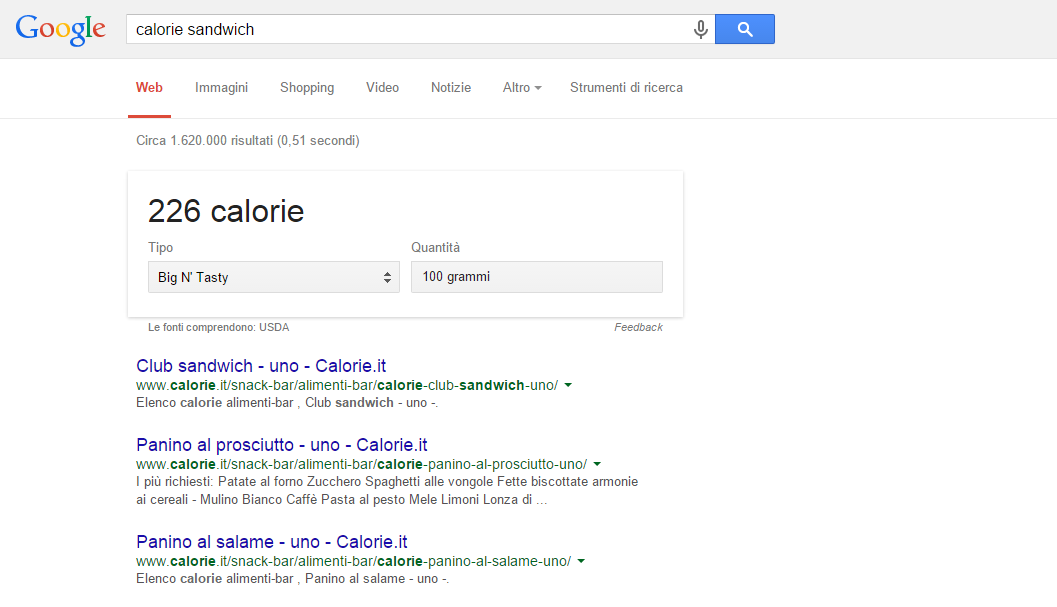Expand the Altro dropdown menu
This screenshot has width=1057, height=607.
point(522,88)
